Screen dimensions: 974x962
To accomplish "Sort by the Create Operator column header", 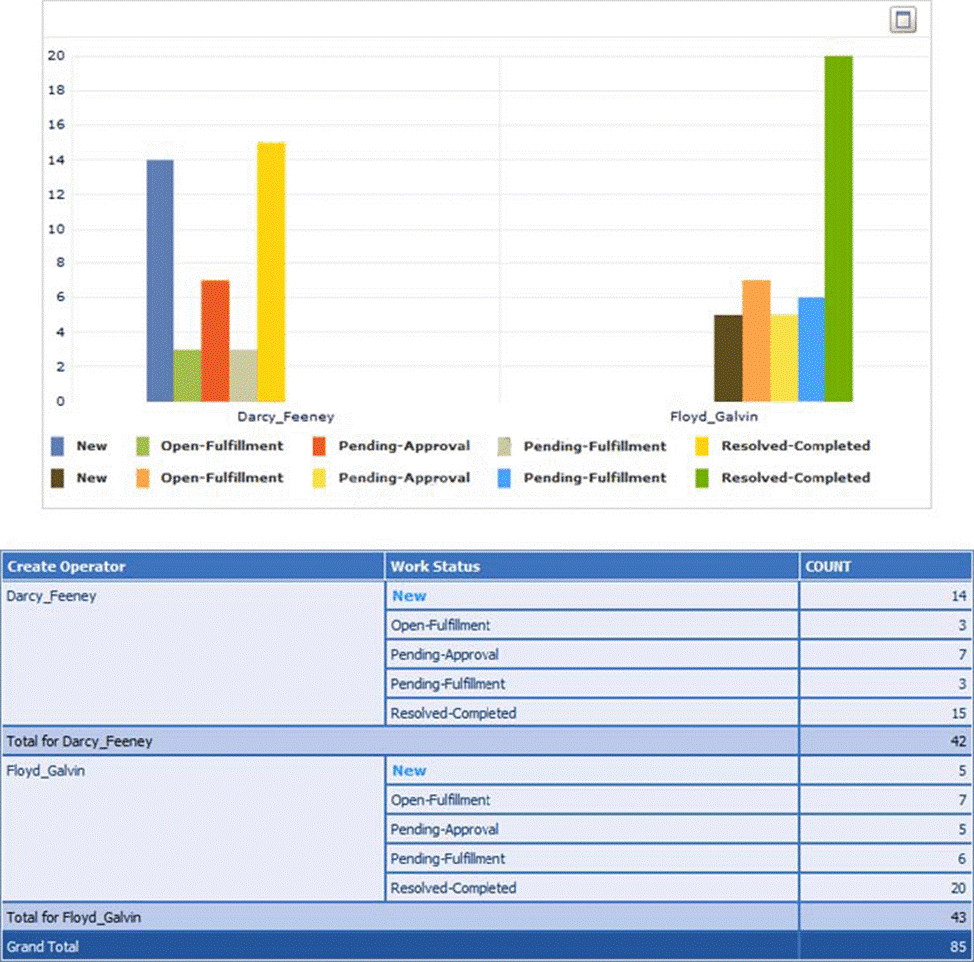I will tap(67, 566).
